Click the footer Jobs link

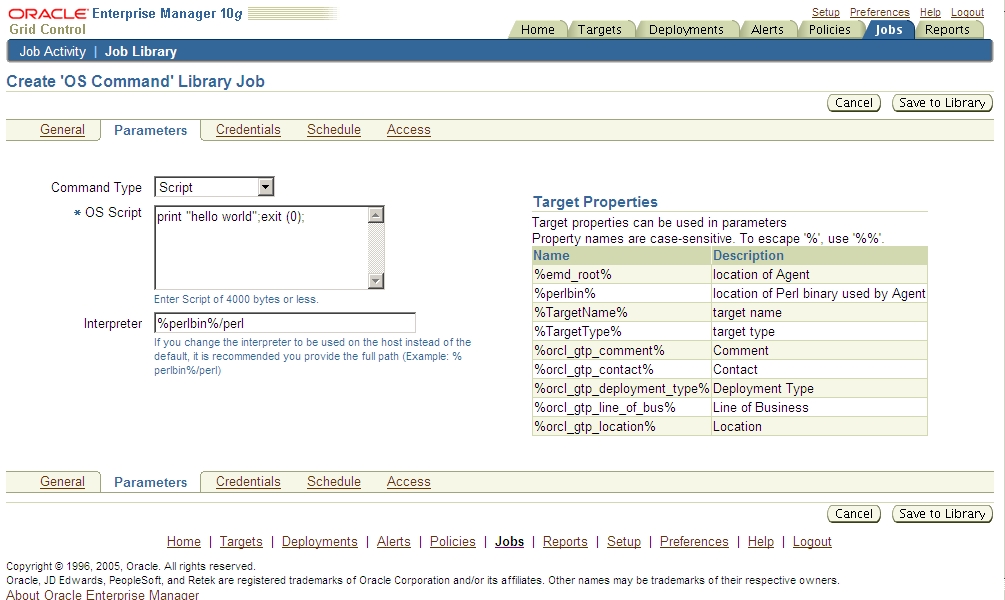(510, 542)
